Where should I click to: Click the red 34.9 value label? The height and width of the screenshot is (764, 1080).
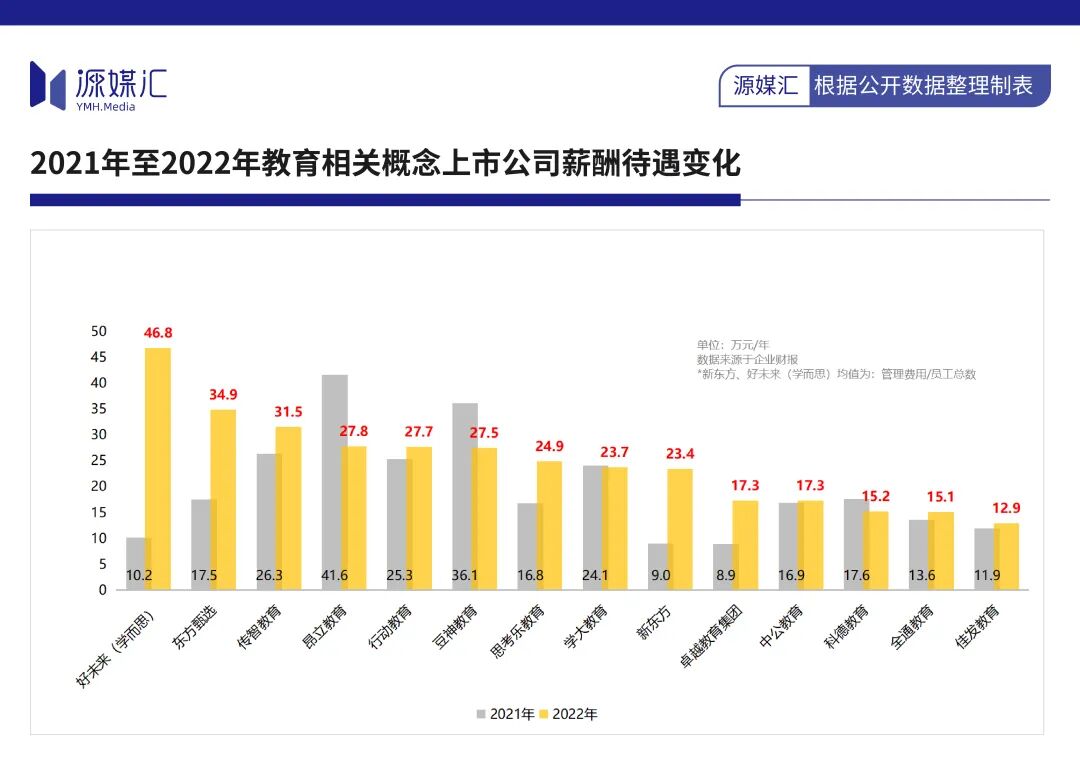pyautogui.click(x=223, y=395)
